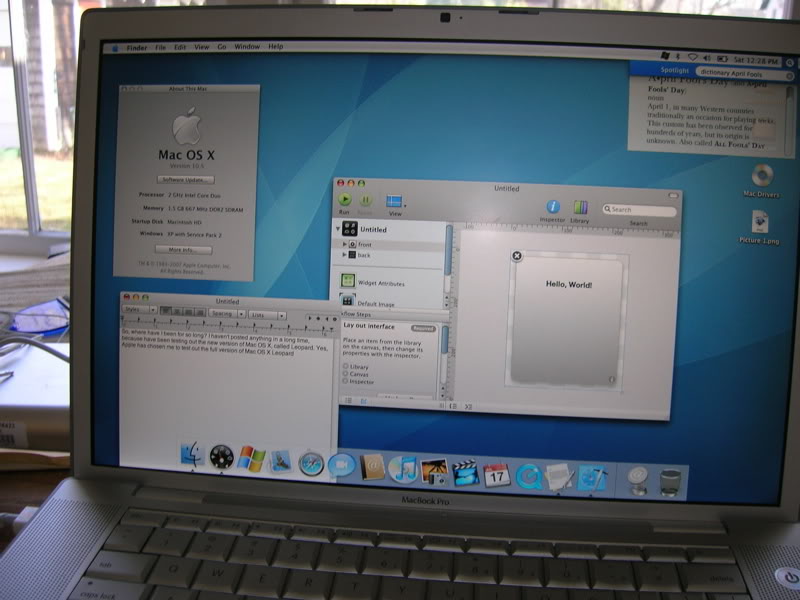Open iTunes from the Dock

403,469
